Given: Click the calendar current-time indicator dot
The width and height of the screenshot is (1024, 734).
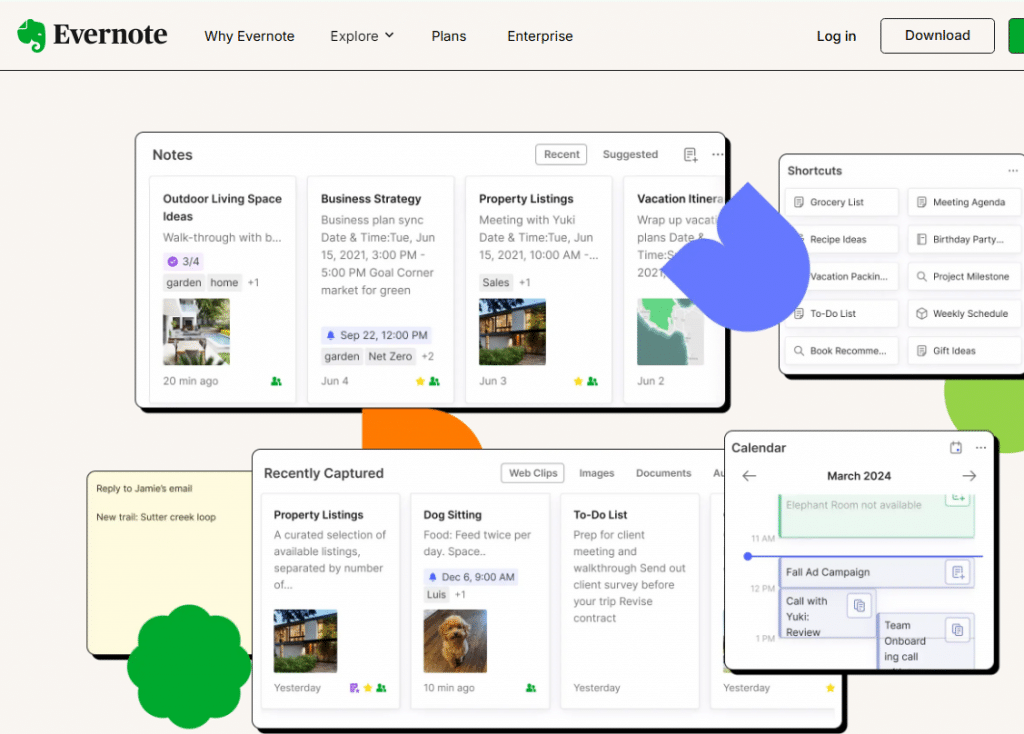Looking at the screenshot, I should tap(748, 556).
